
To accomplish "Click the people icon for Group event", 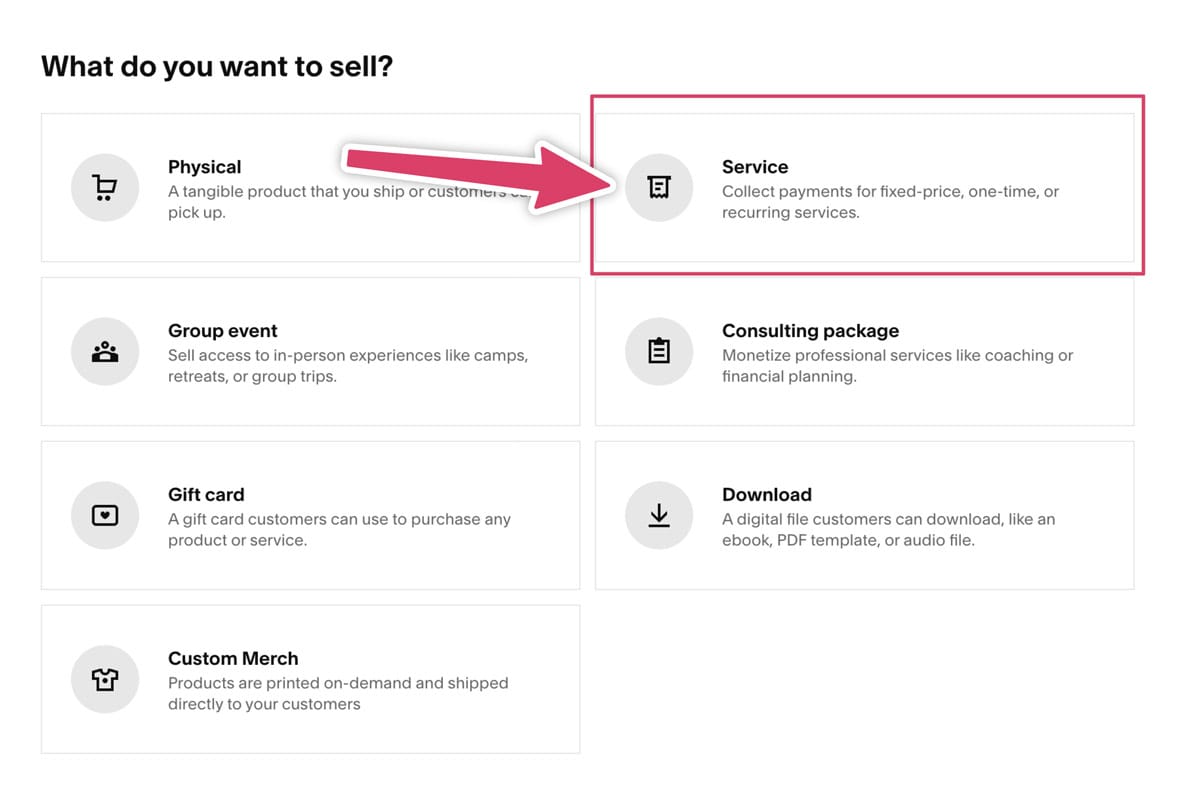I will (105, 351).
